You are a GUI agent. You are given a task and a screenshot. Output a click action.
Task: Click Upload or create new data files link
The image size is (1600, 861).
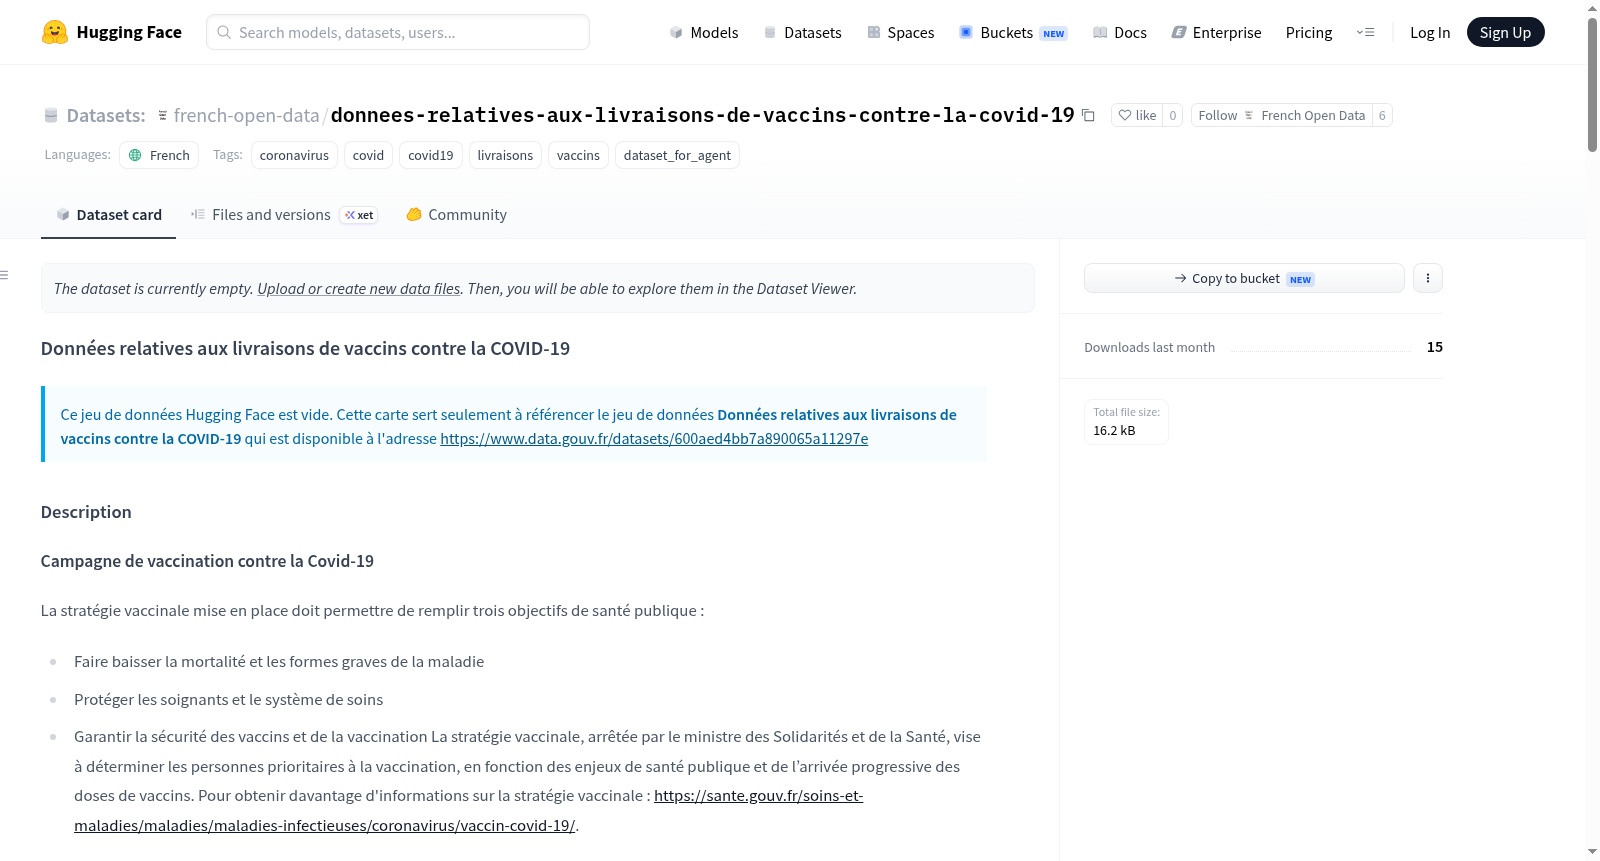(359, 289)
